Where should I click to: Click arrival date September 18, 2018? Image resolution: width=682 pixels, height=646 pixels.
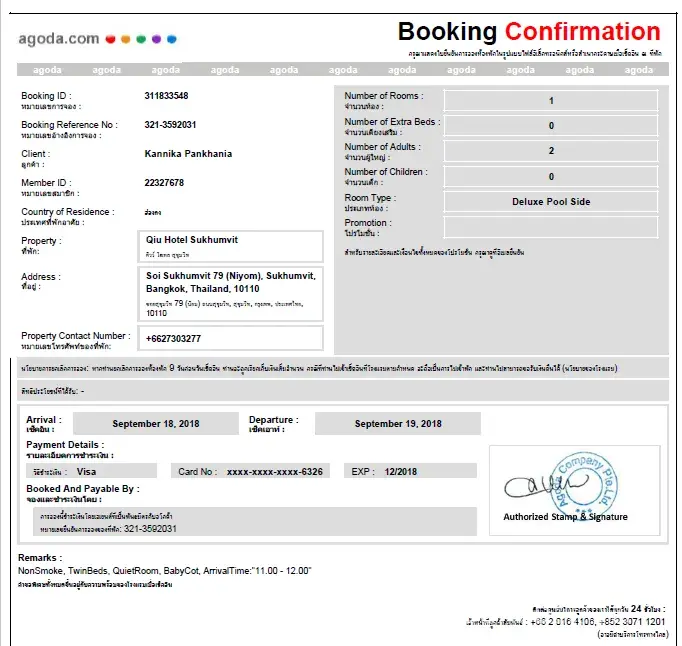click(x=156, y=424)
